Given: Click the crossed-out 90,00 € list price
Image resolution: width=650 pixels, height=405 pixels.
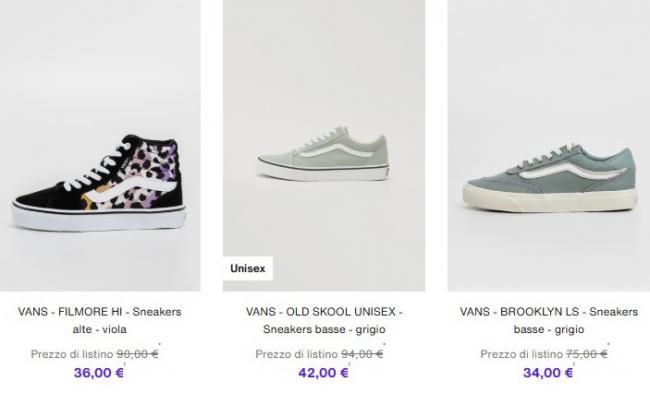Looking at the screenshot, I should click(x=138, y=353).
